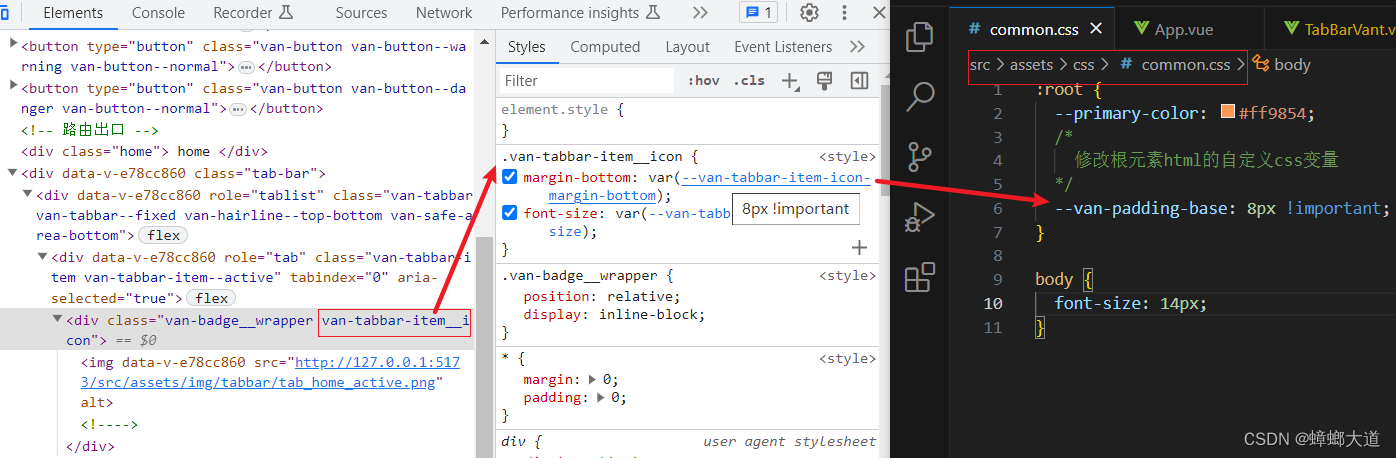Open style source link of .van-tabbar-item__icon
Screen dimensions: 1396x458
coord(847,157)
